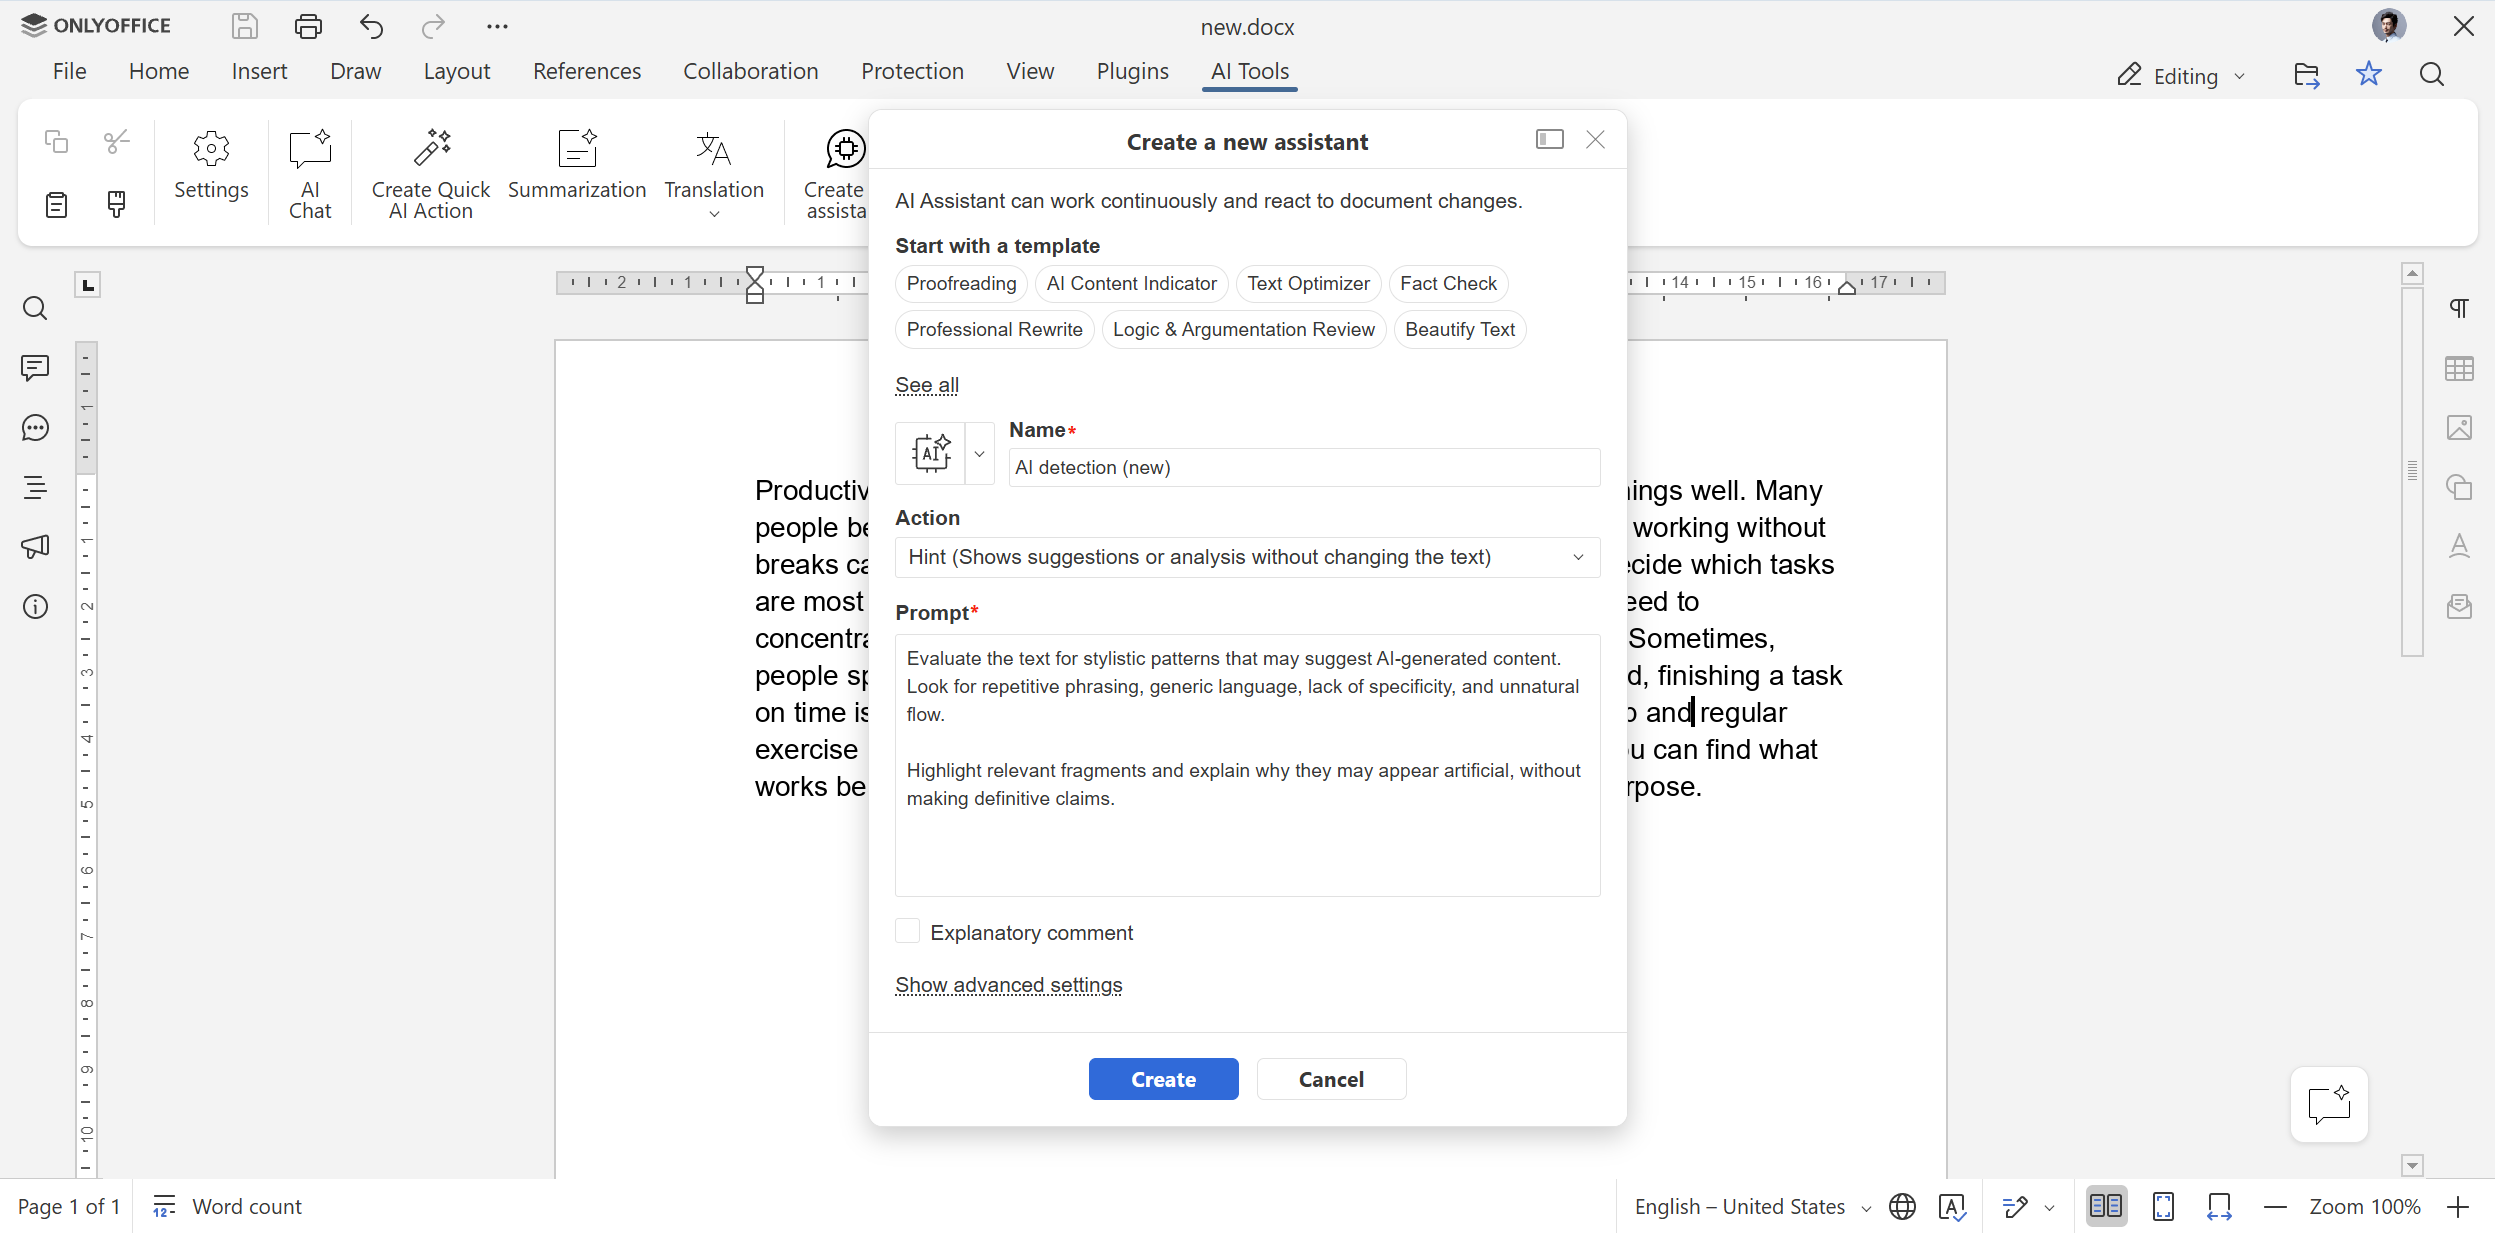
Task: Click the Copy icon in ribbon
Action: (56, 142)
